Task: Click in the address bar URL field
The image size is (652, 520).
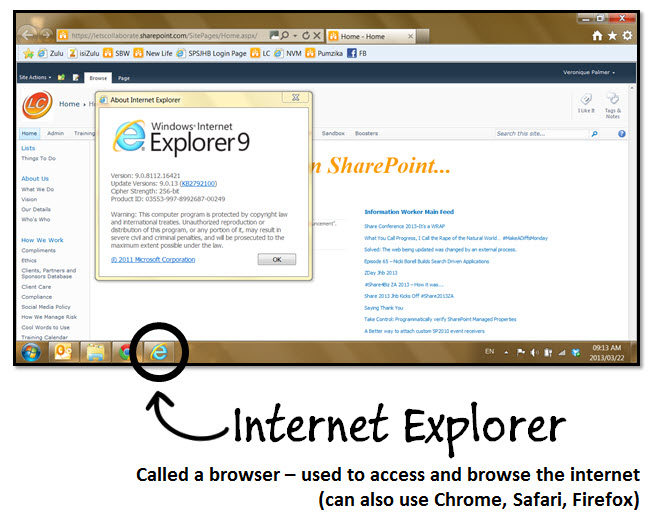Action: 164,36
